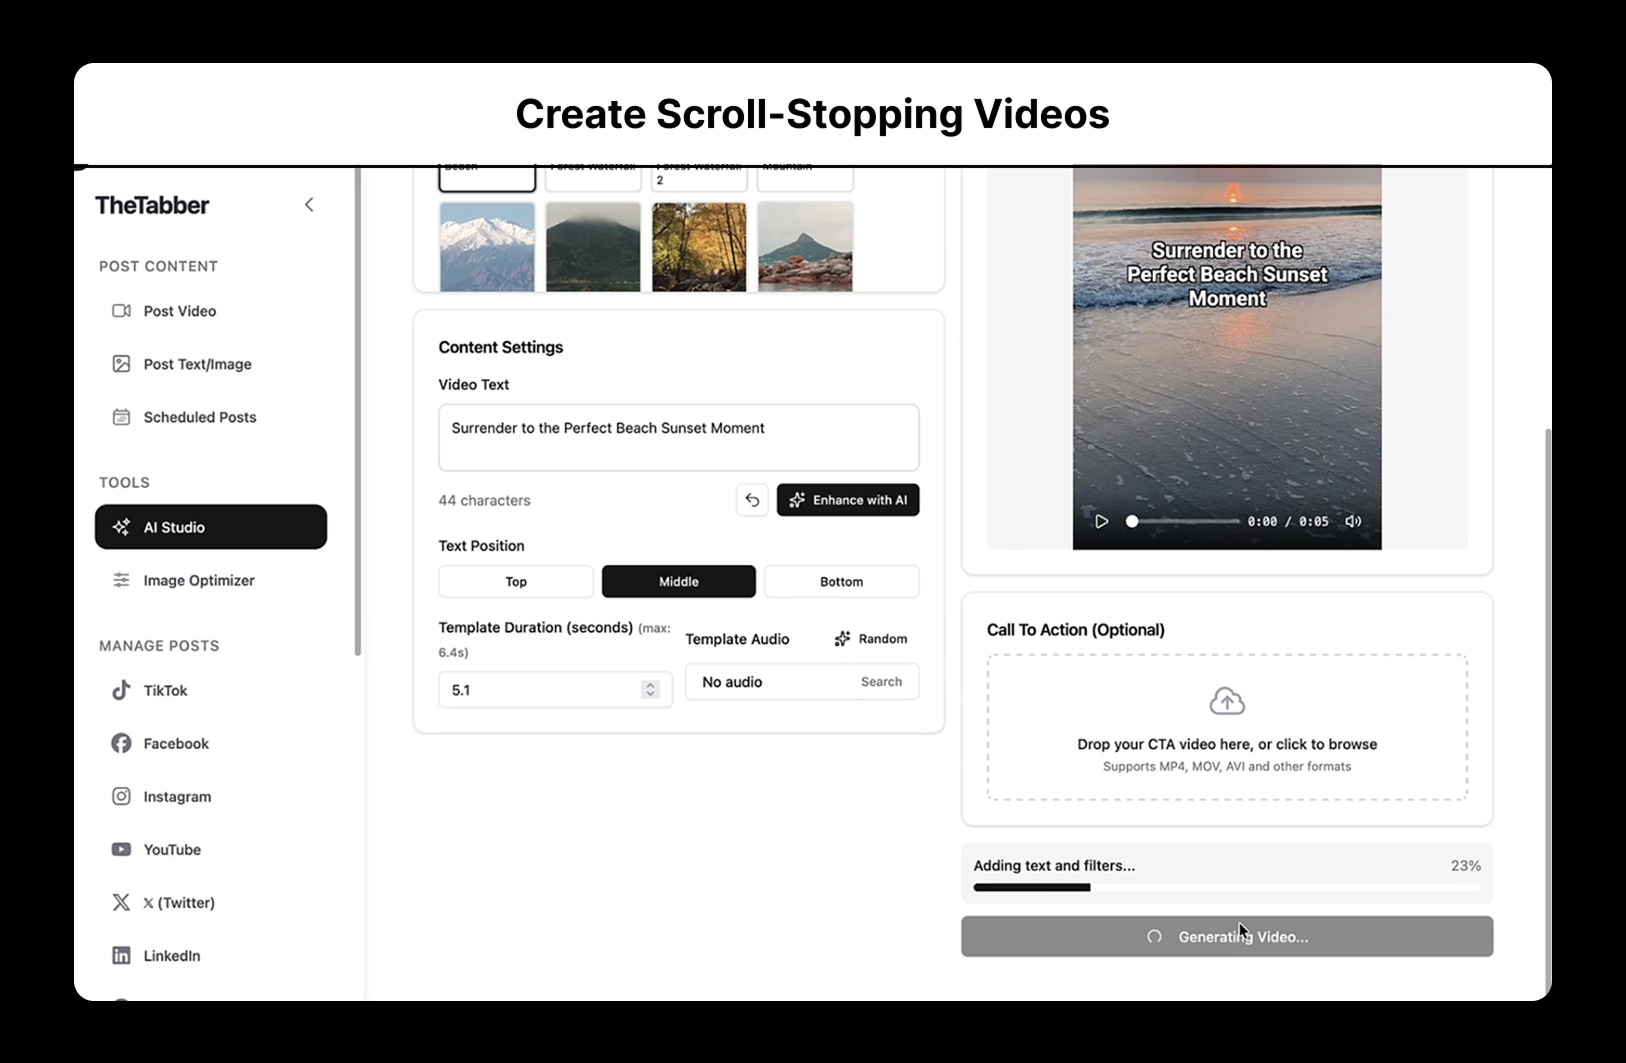Screen dimensions: 1626x1063
Task: Open YouTube post management
Action: pyautogui.click(x=172, y=849)
